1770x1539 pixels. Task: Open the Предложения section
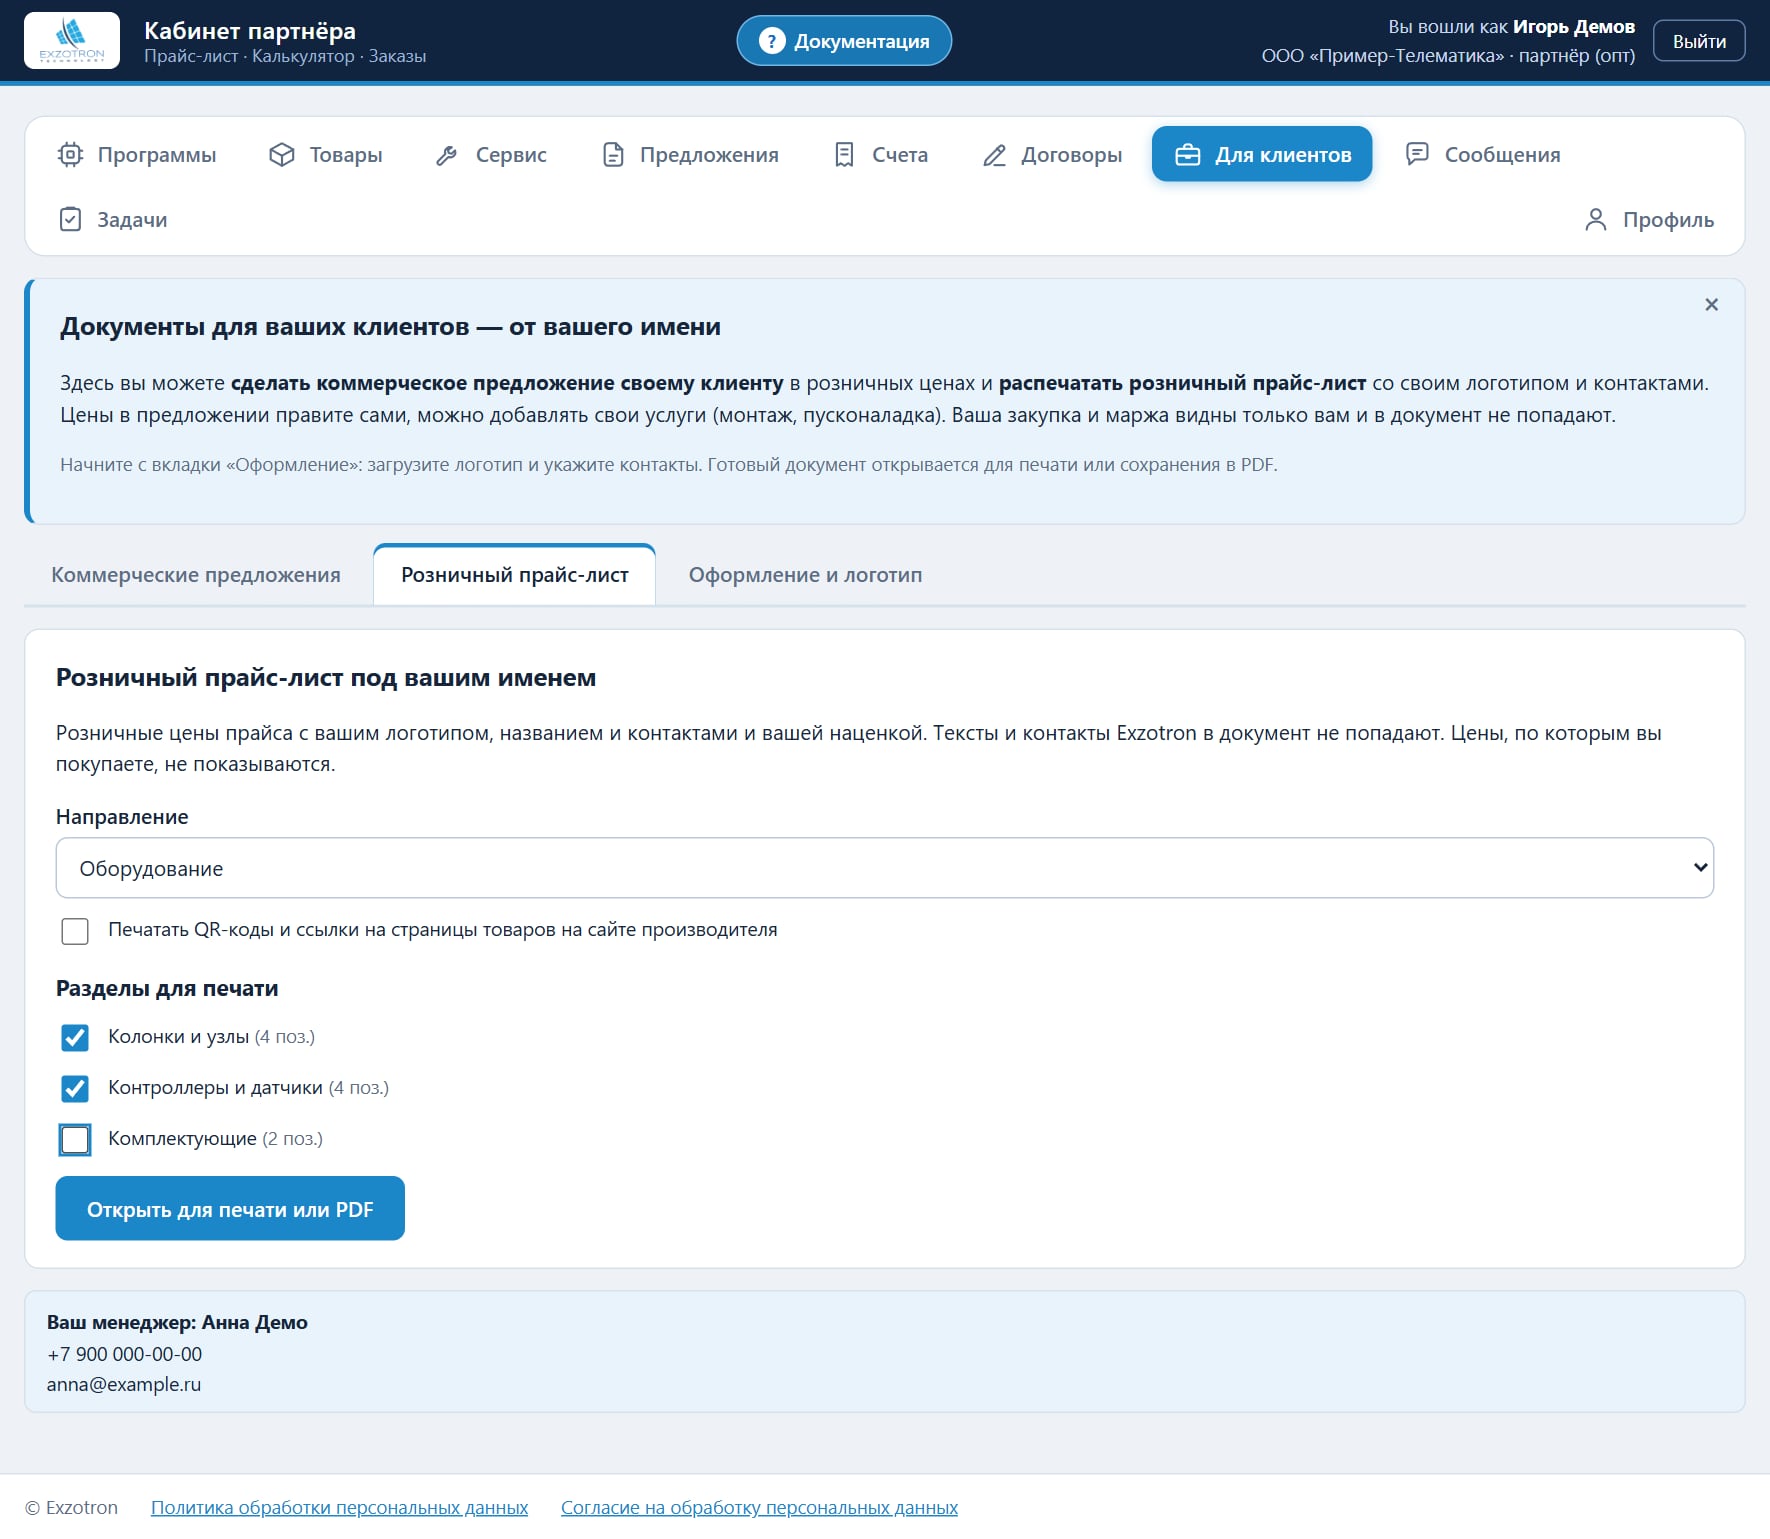pyautogui.click(x=690, y=155)
